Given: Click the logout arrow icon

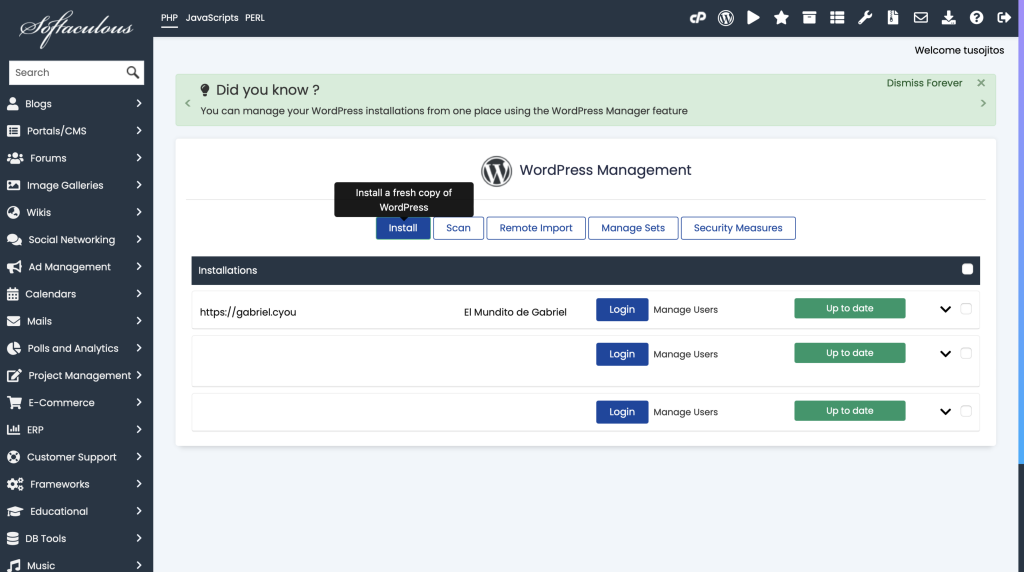Looking at the screenshot, I should (x=1004, y=18).
